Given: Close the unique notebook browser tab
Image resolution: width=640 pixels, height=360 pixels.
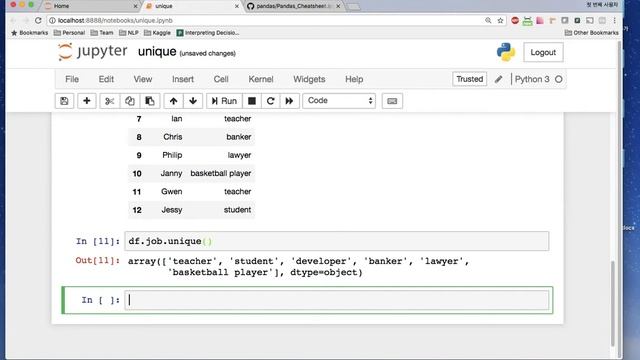Looking at the screenshot, I should pos(237,6).
